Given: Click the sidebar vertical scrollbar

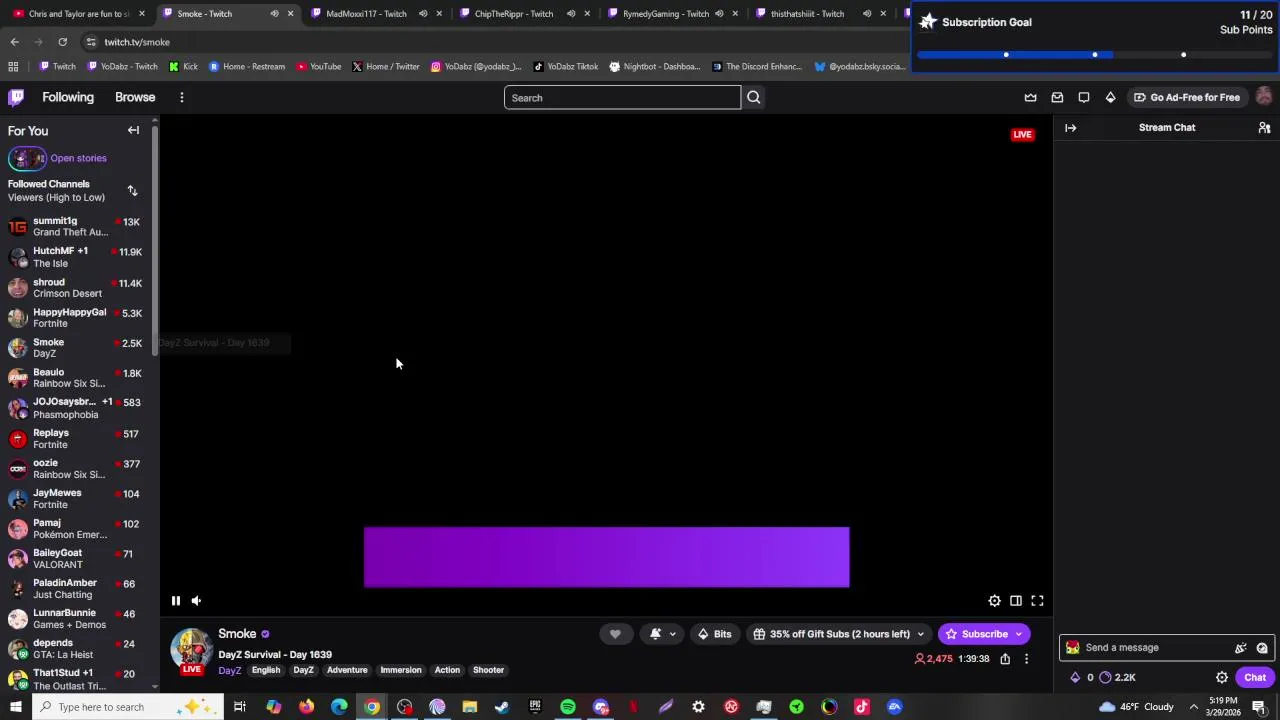Looking at the screenshot, I should pyautogui.click(x=155, y=240).
